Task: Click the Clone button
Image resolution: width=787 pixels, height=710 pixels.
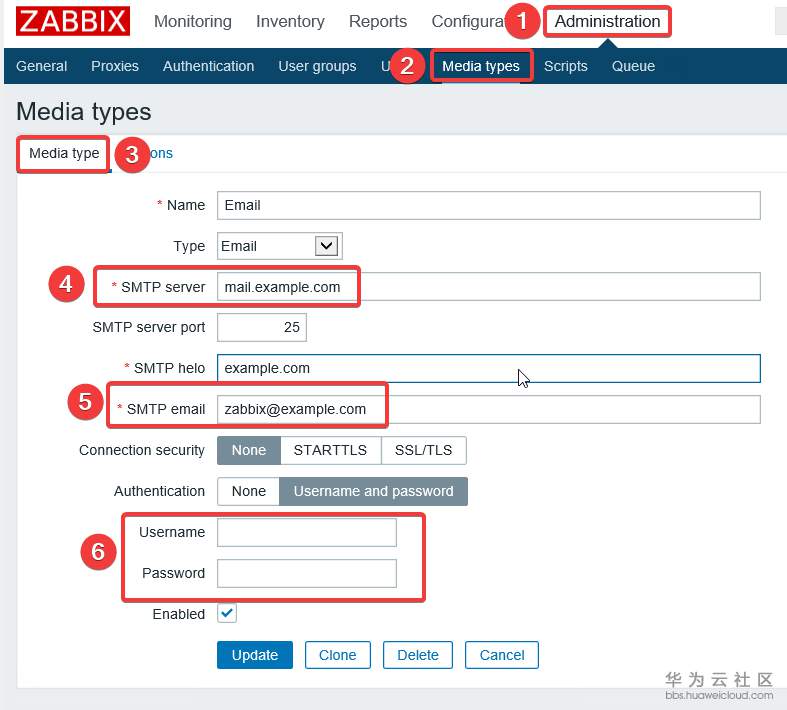Action: click(x=337, y=655)
